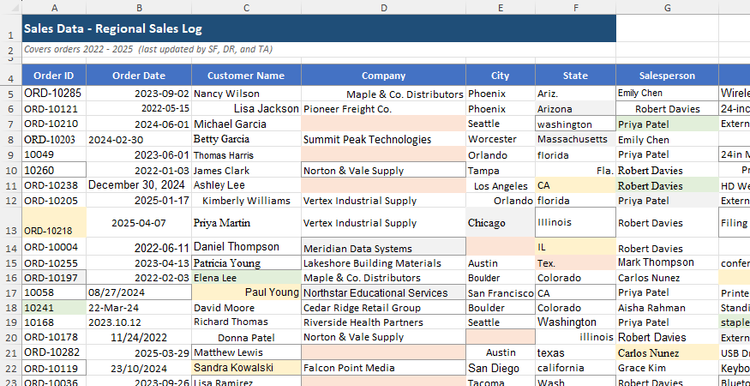Select the Massachusetts state cell
The height and width of the screenshot is (386, 750).
tap(575, 140)
